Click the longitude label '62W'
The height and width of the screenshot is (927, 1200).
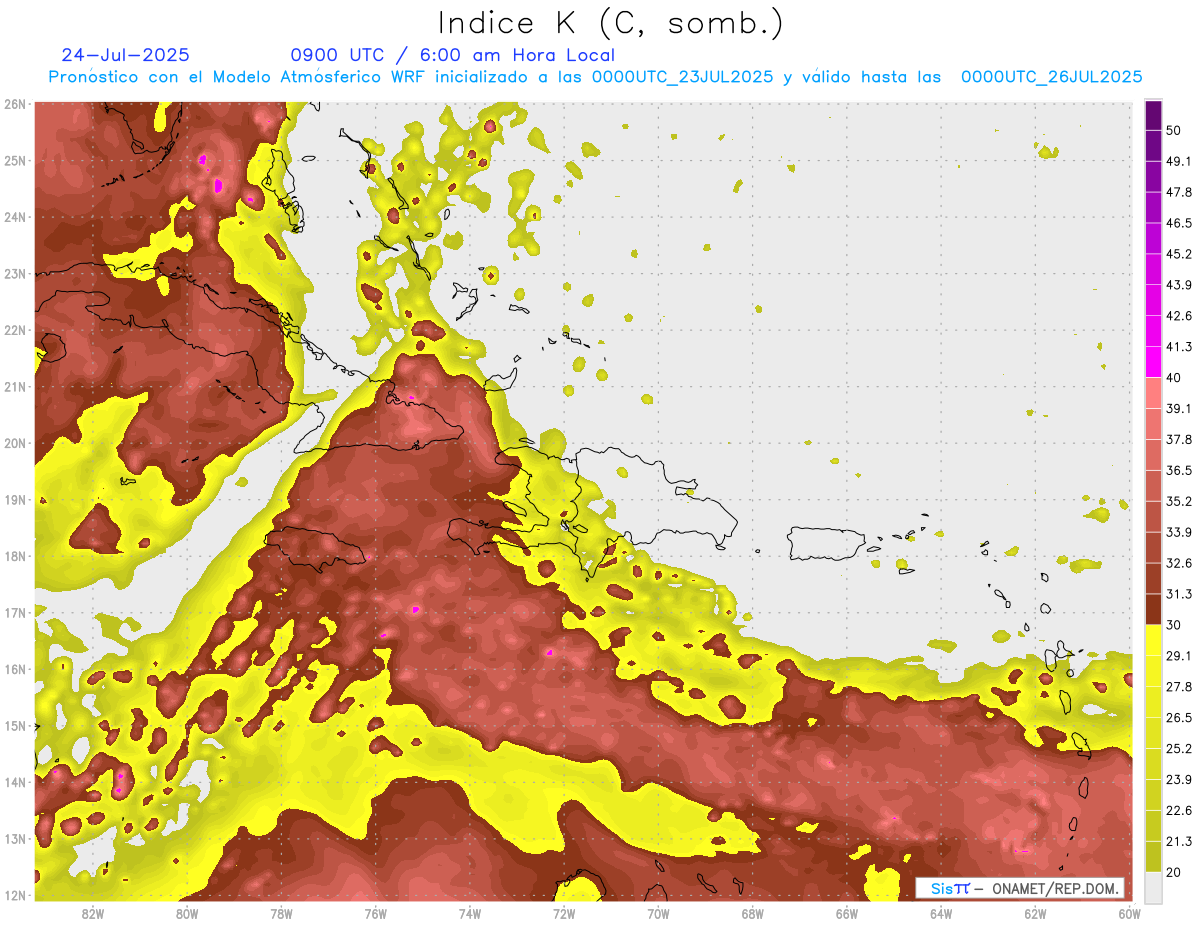[1035, 914]
